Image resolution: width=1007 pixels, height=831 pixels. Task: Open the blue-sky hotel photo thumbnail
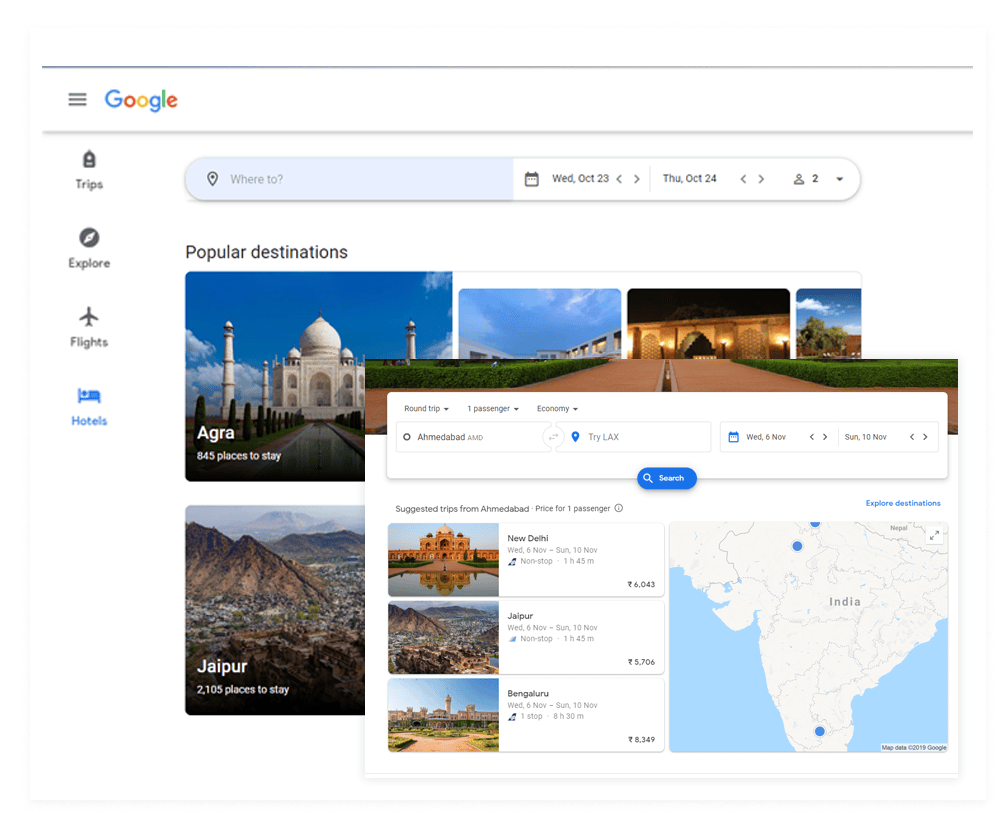click(539, 324)
